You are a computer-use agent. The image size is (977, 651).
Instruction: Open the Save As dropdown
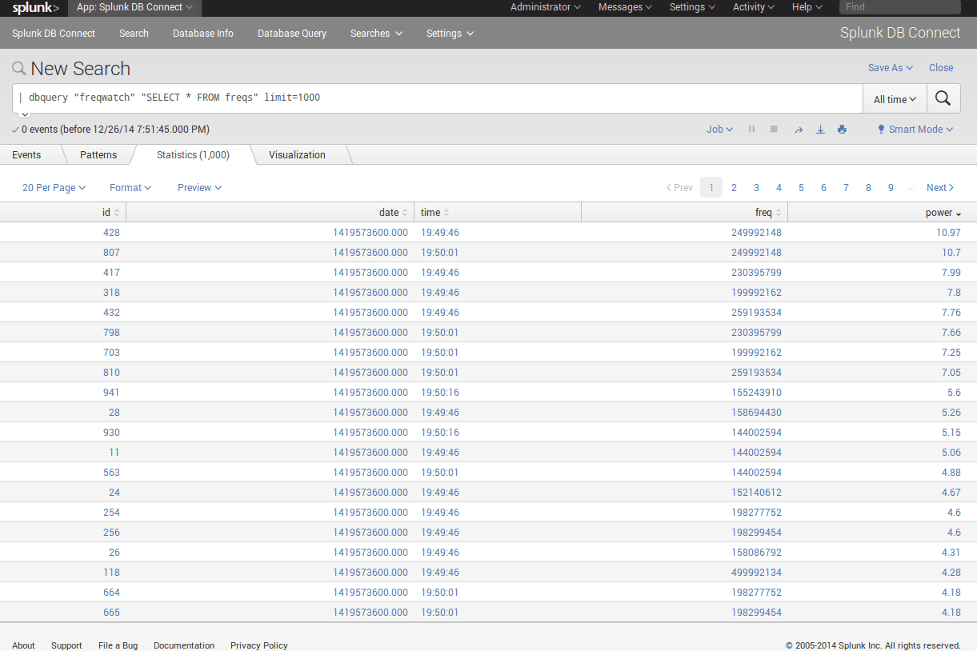pos(890,67)
